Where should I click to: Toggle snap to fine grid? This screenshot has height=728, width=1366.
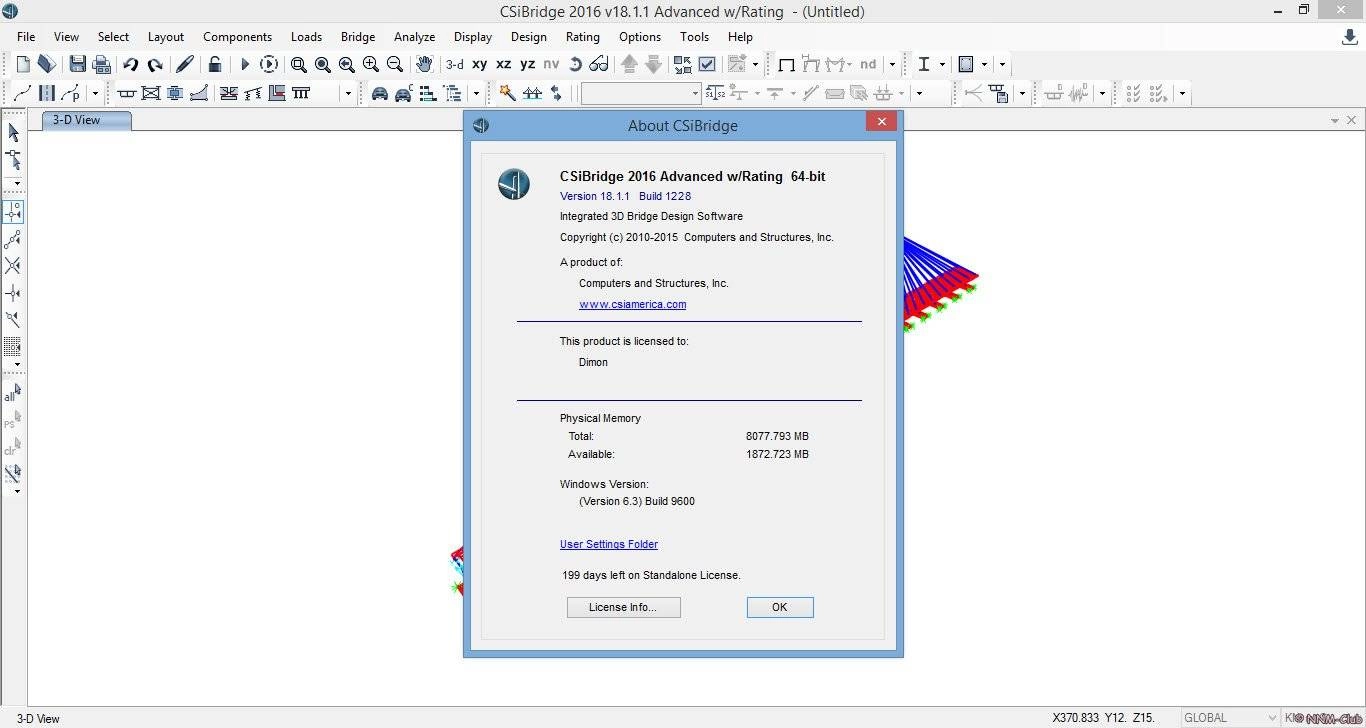13,347
